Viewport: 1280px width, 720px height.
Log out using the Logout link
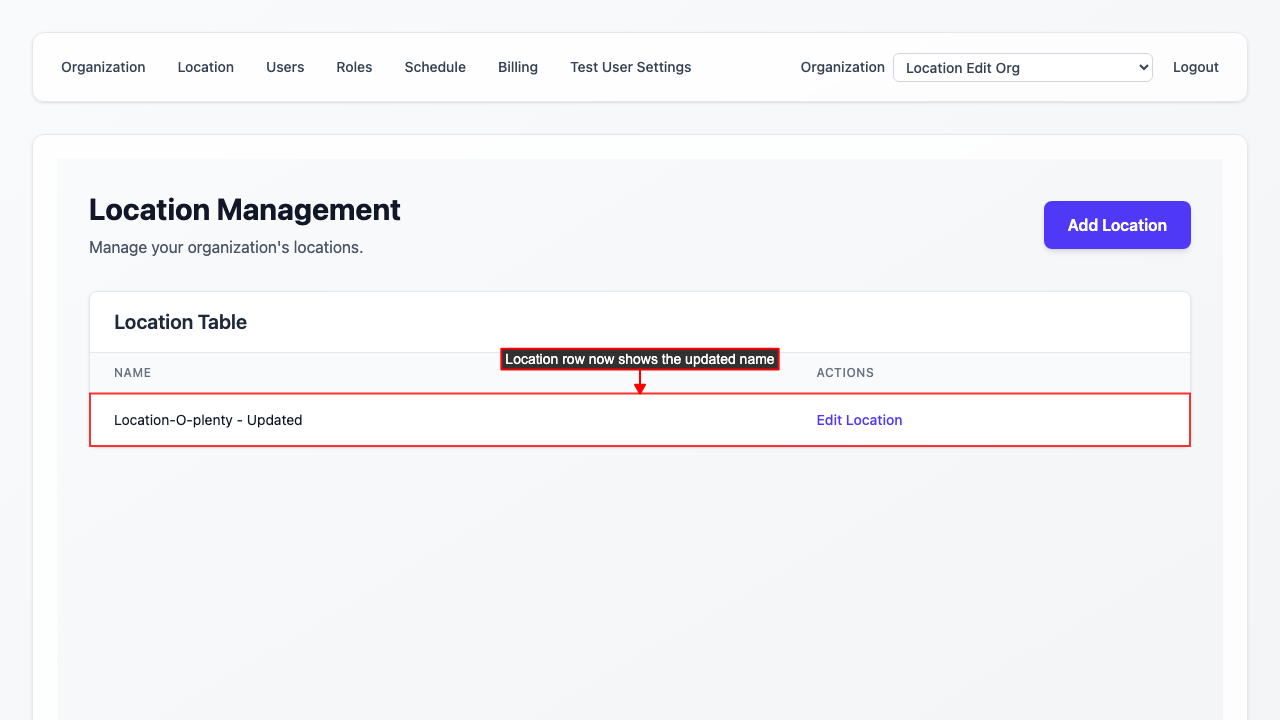click(1195, 67)
